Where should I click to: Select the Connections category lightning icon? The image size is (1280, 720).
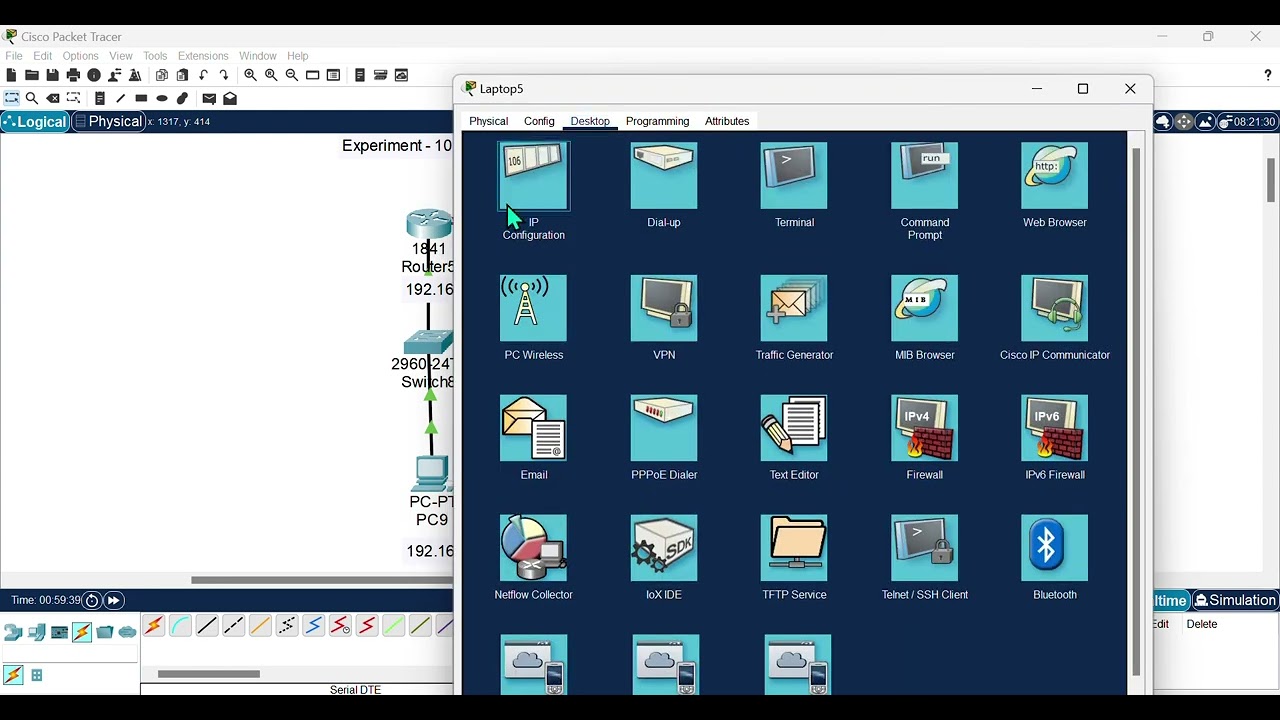coord(82,632)
